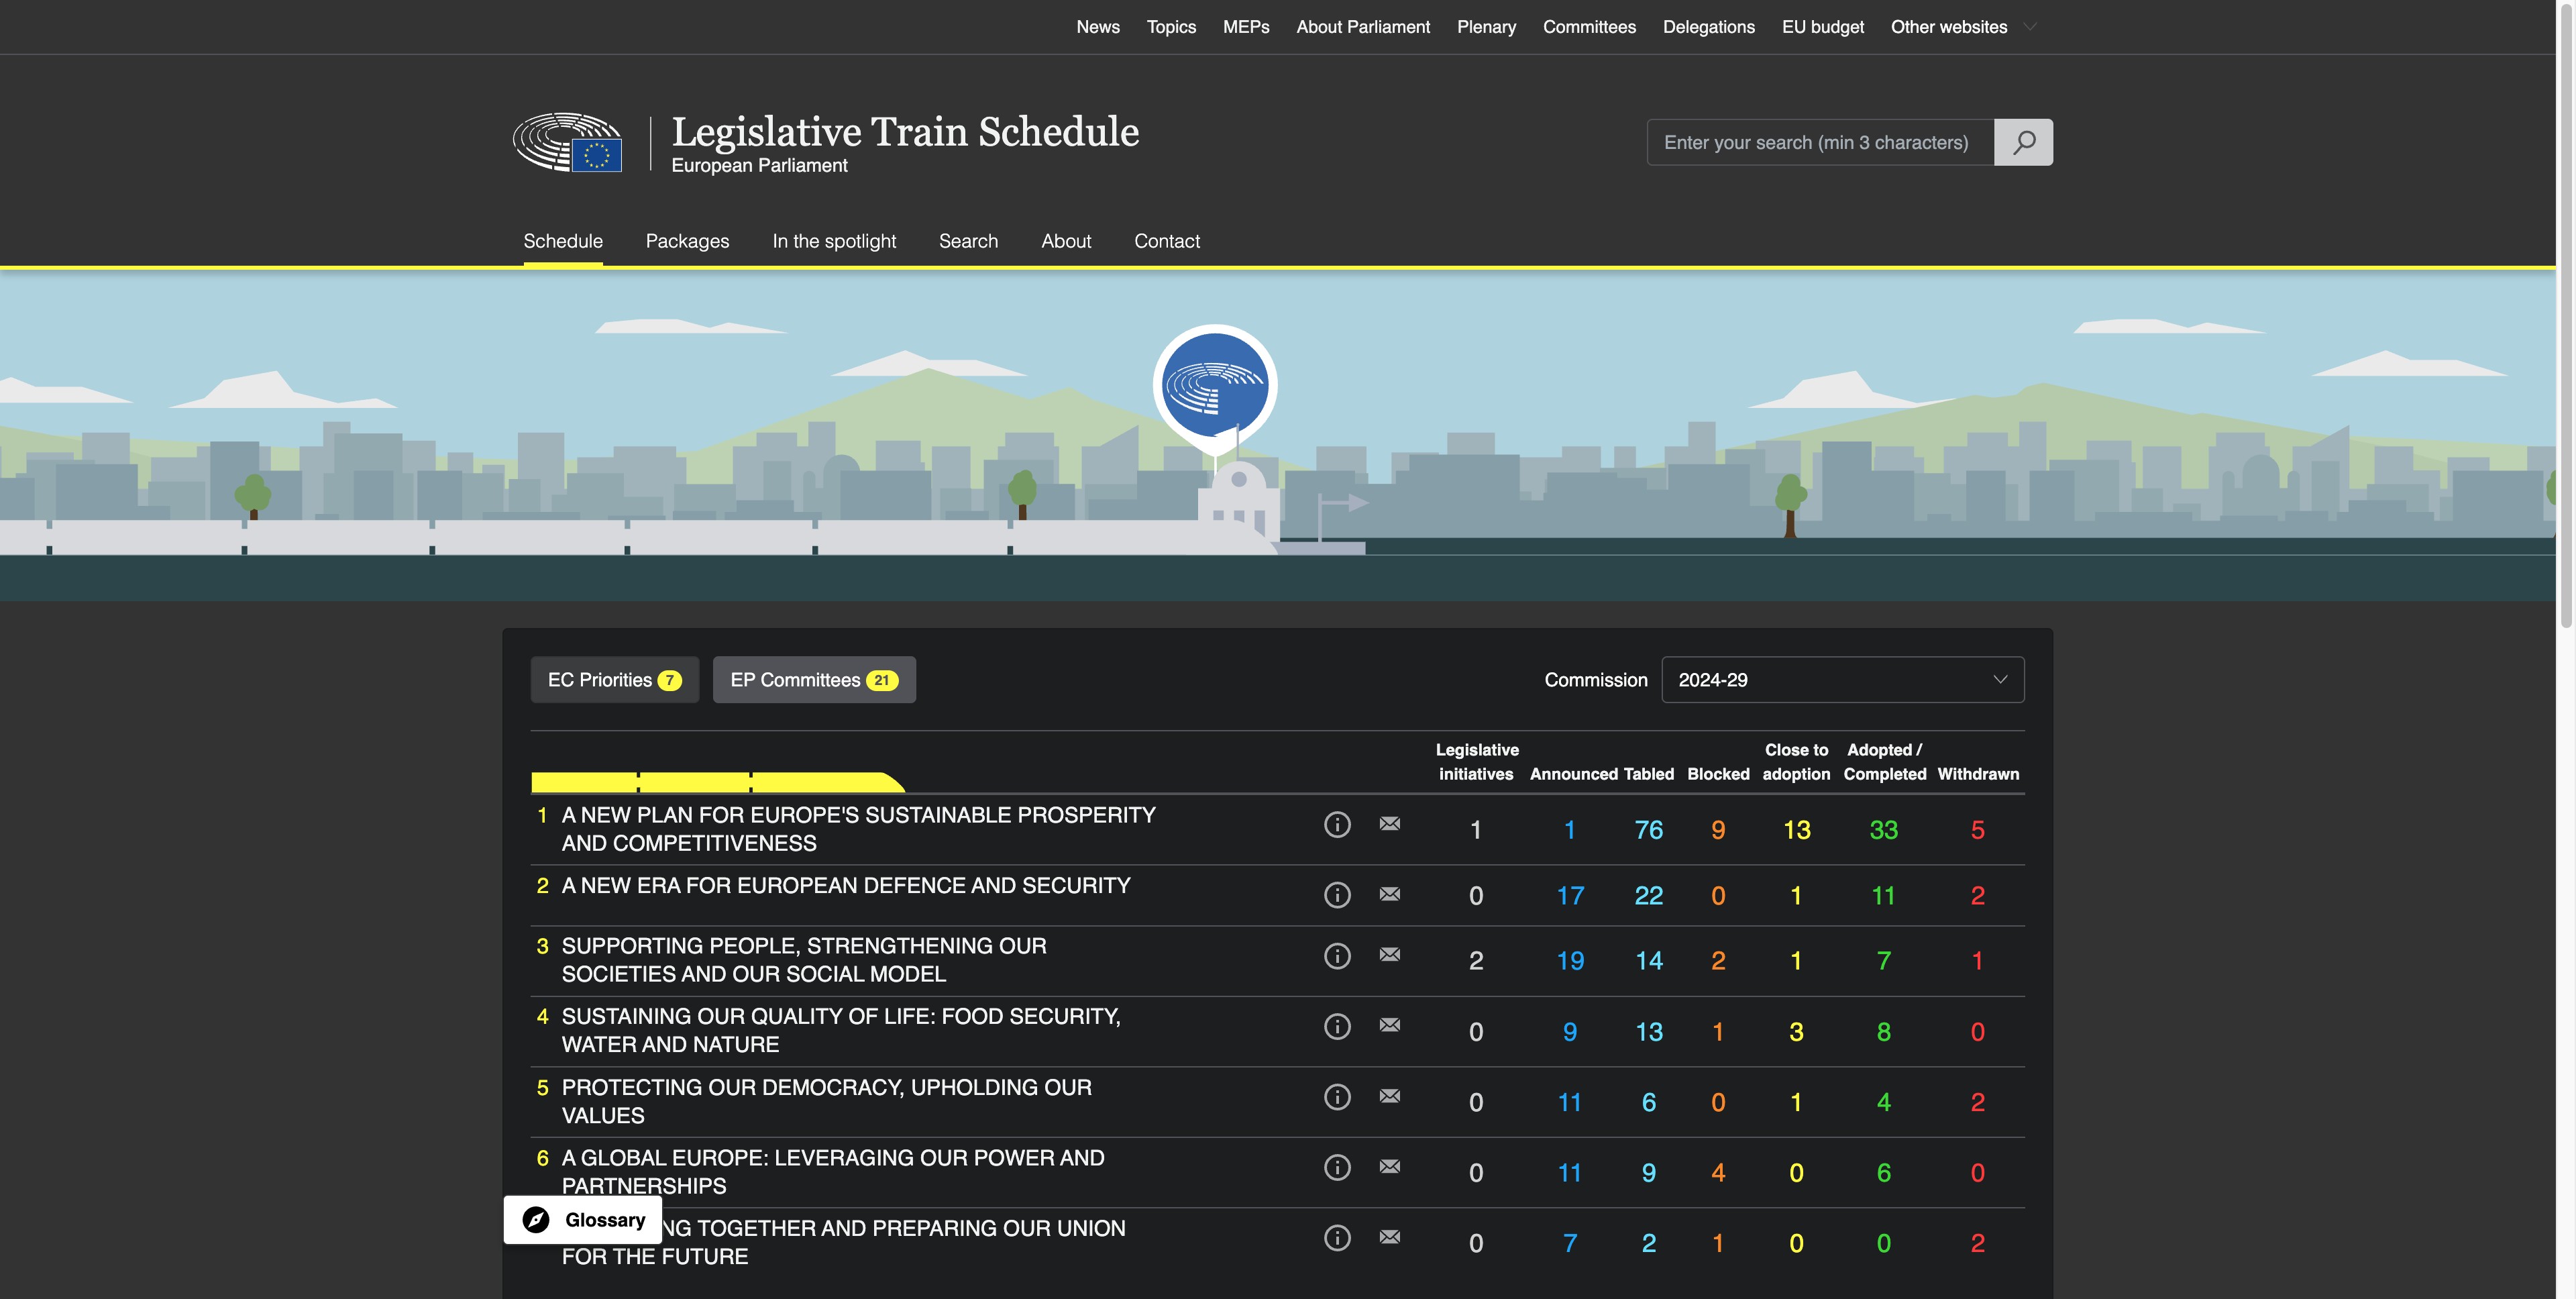Screen dimensions: 2576x1299
Task: Click Tabled count 14 for Supporting People row
Action: pos(1648,960)
